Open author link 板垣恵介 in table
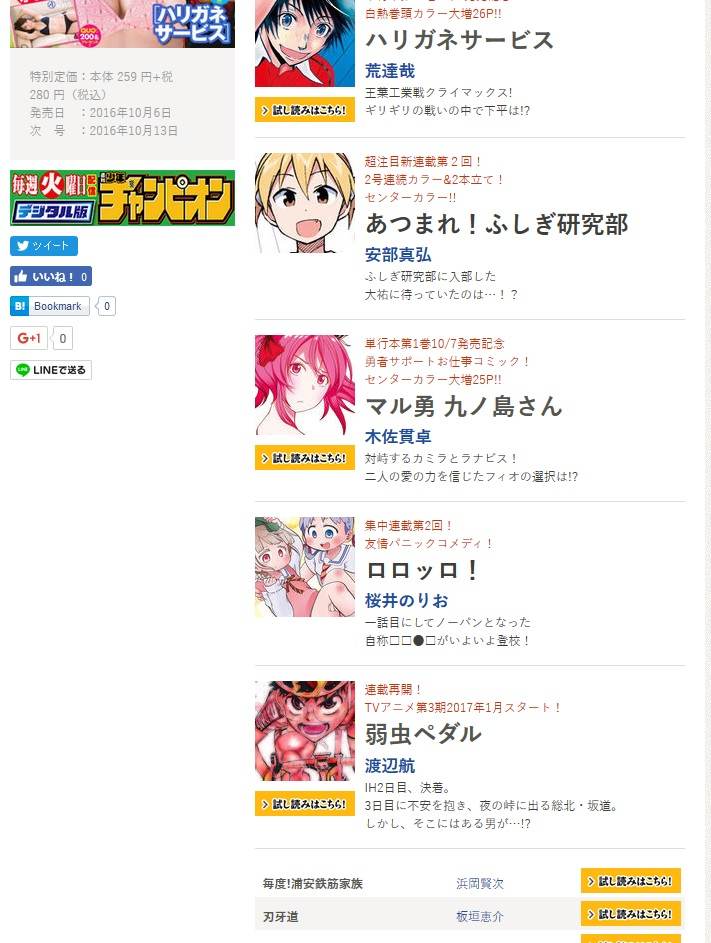This screenshot has width=711, height=943. 480,917
